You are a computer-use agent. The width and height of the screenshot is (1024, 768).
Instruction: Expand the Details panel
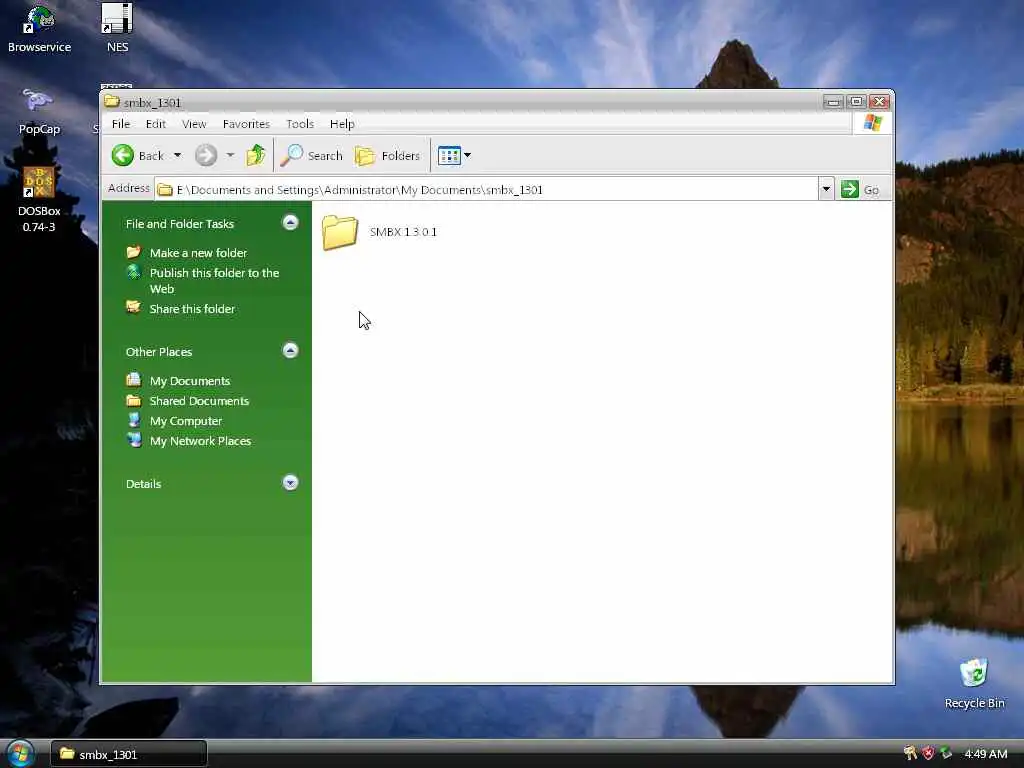point(290,483)
